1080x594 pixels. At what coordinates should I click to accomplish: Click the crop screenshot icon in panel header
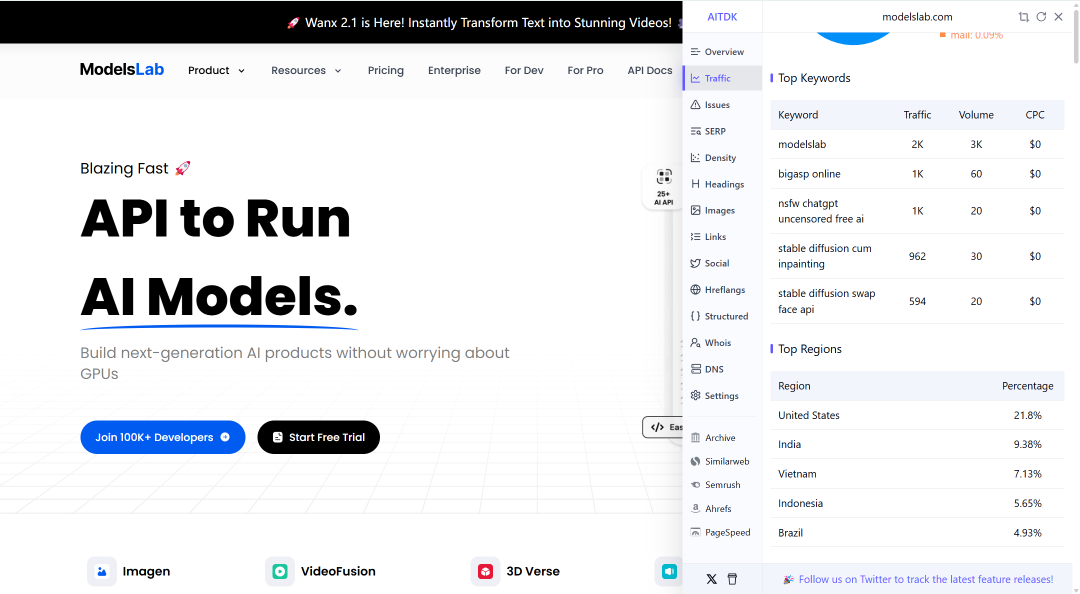[x=1024, y=17]
